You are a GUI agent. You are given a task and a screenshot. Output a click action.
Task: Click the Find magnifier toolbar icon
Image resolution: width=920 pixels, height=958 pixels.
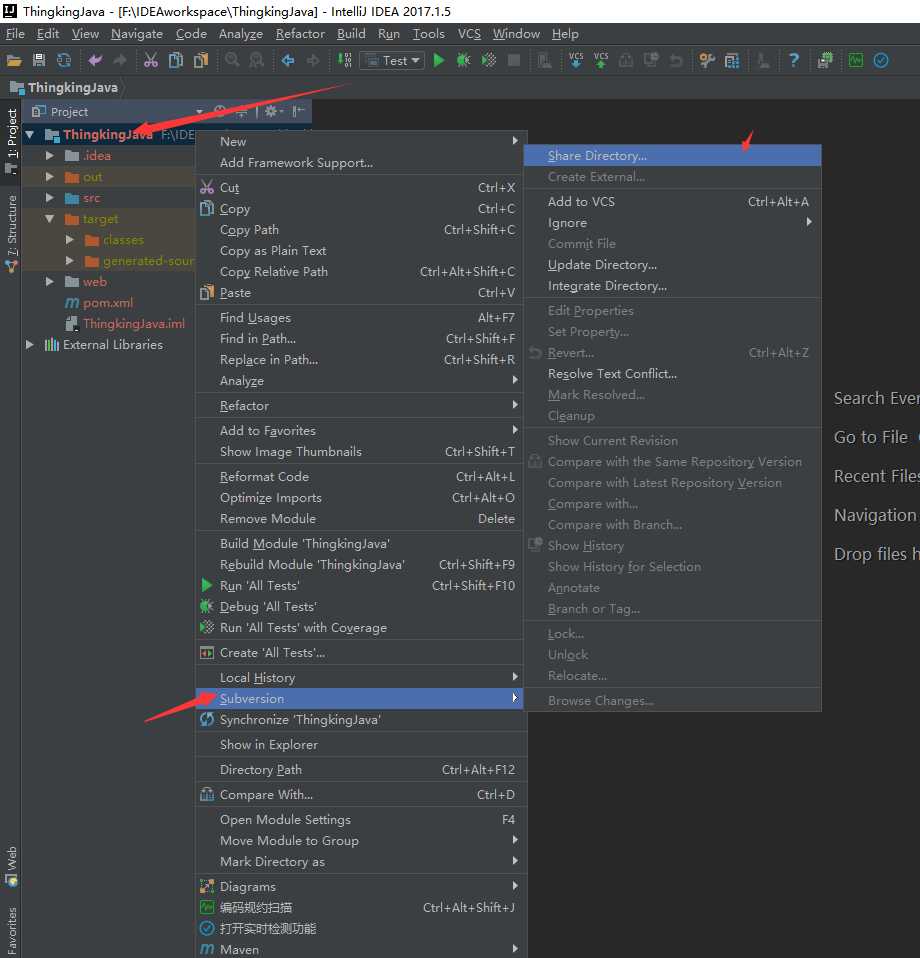click(x=232, y=60)
